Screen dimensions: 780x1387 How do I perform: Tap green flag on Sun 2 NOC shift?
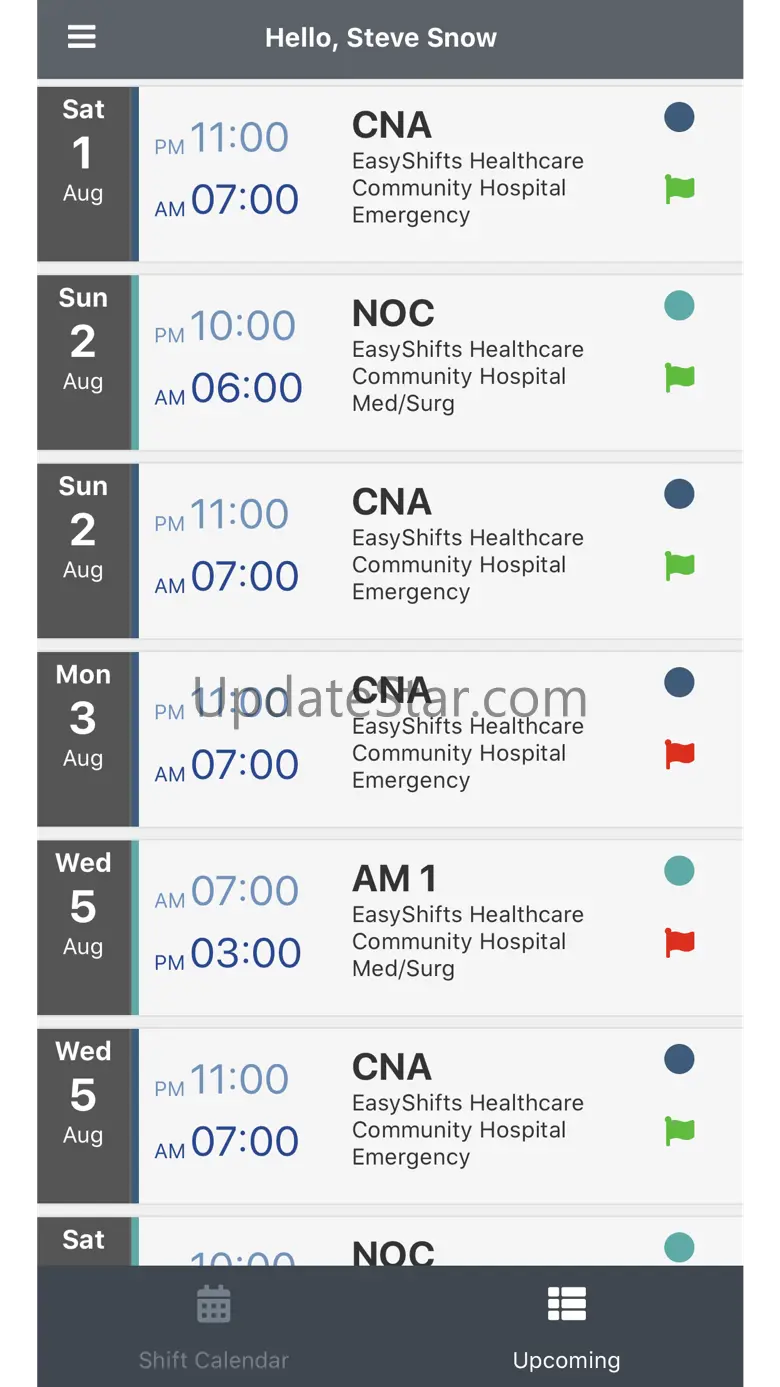click(680, 377)
